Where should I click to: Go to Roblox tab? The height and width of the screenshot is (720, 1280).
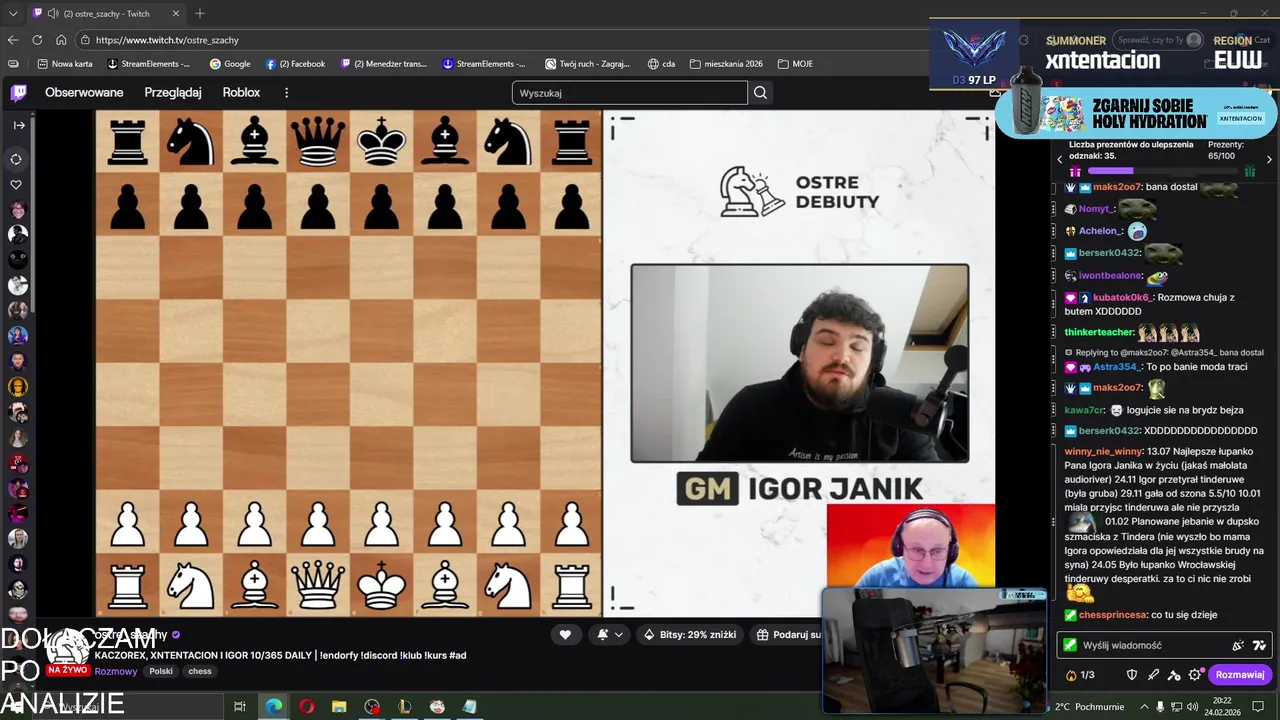coord(241,93)
